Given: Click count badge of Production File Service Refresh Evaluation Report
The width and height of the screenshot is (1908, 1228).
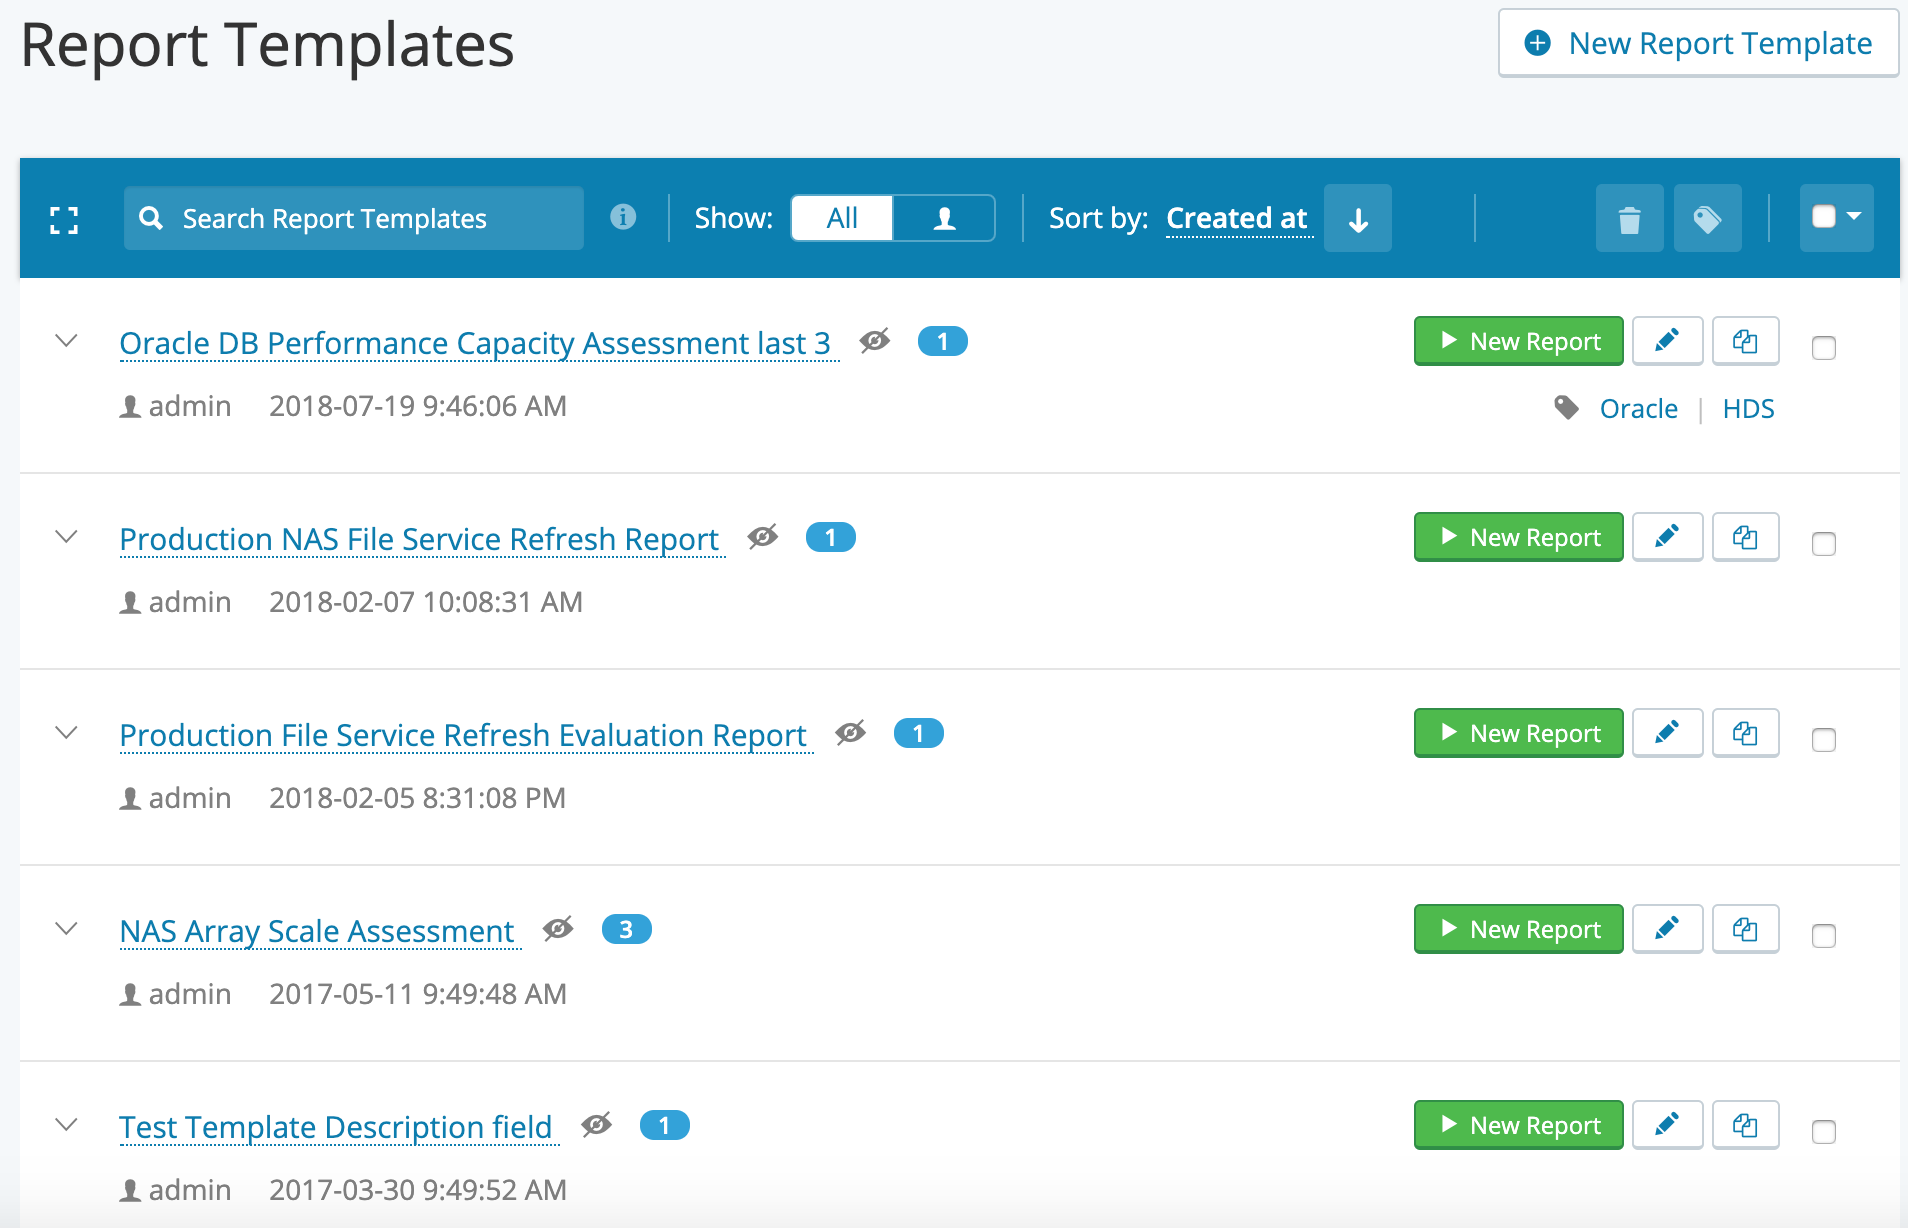Looking at the screenshot, I should (918, 734).
